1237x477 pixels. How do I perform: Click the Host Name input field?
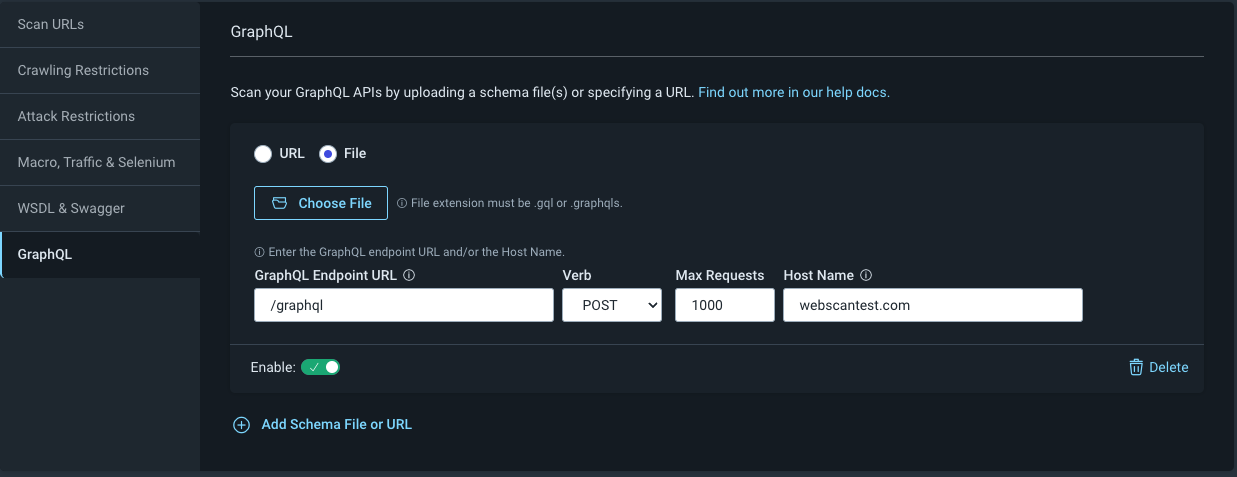(933, 306)
